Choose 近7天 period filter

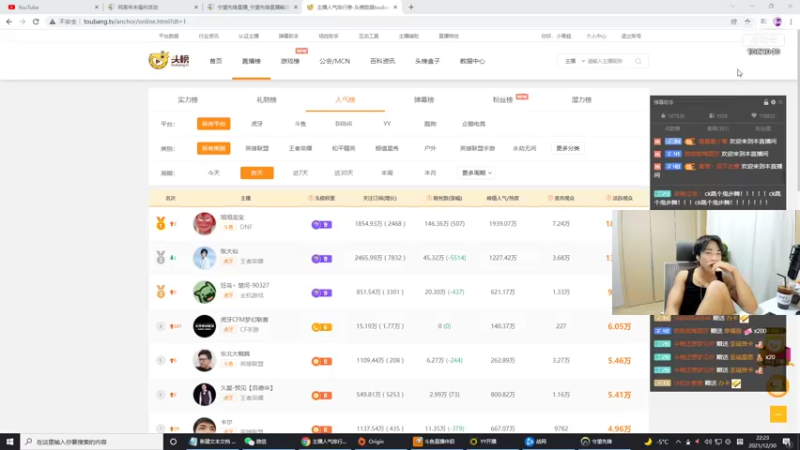point(301,173)
